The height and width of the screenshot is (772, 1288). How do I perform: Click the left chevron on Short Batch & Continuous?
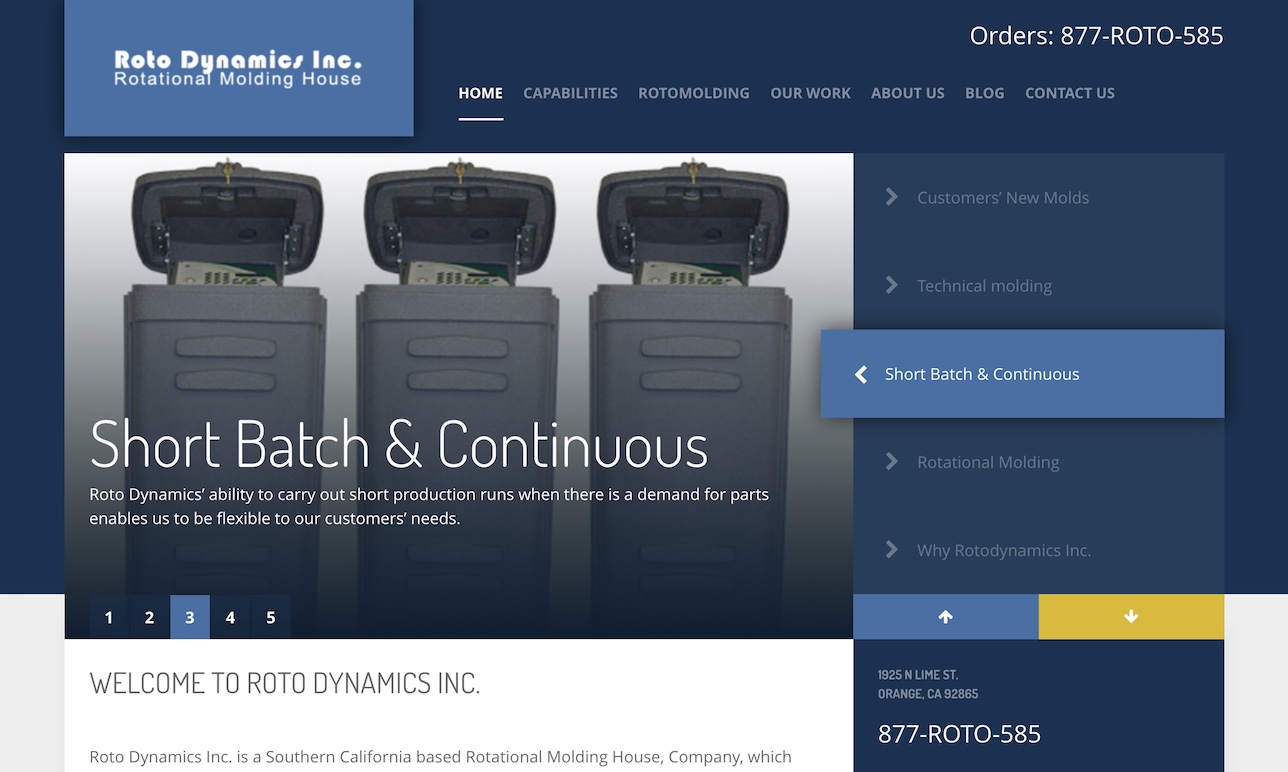pyautogui.click(x=860, y=374)
